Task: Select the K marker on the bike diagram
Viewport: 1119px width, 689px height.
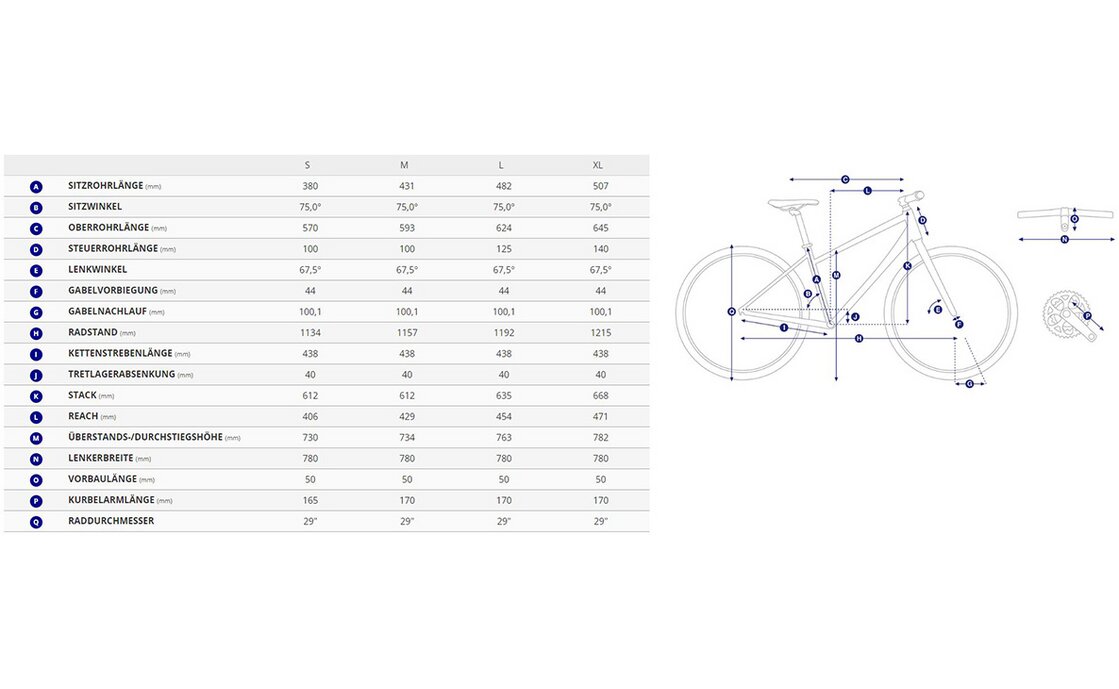Action: click(x=907, y=266)
